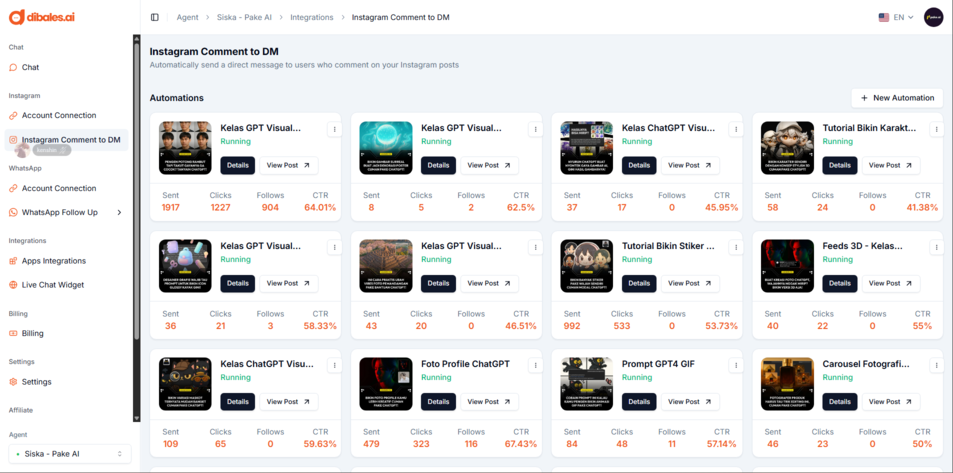
Task: Expand the WhatsApp Follow Up chevron
Action: pyautogui.click(x=119, y=212)
